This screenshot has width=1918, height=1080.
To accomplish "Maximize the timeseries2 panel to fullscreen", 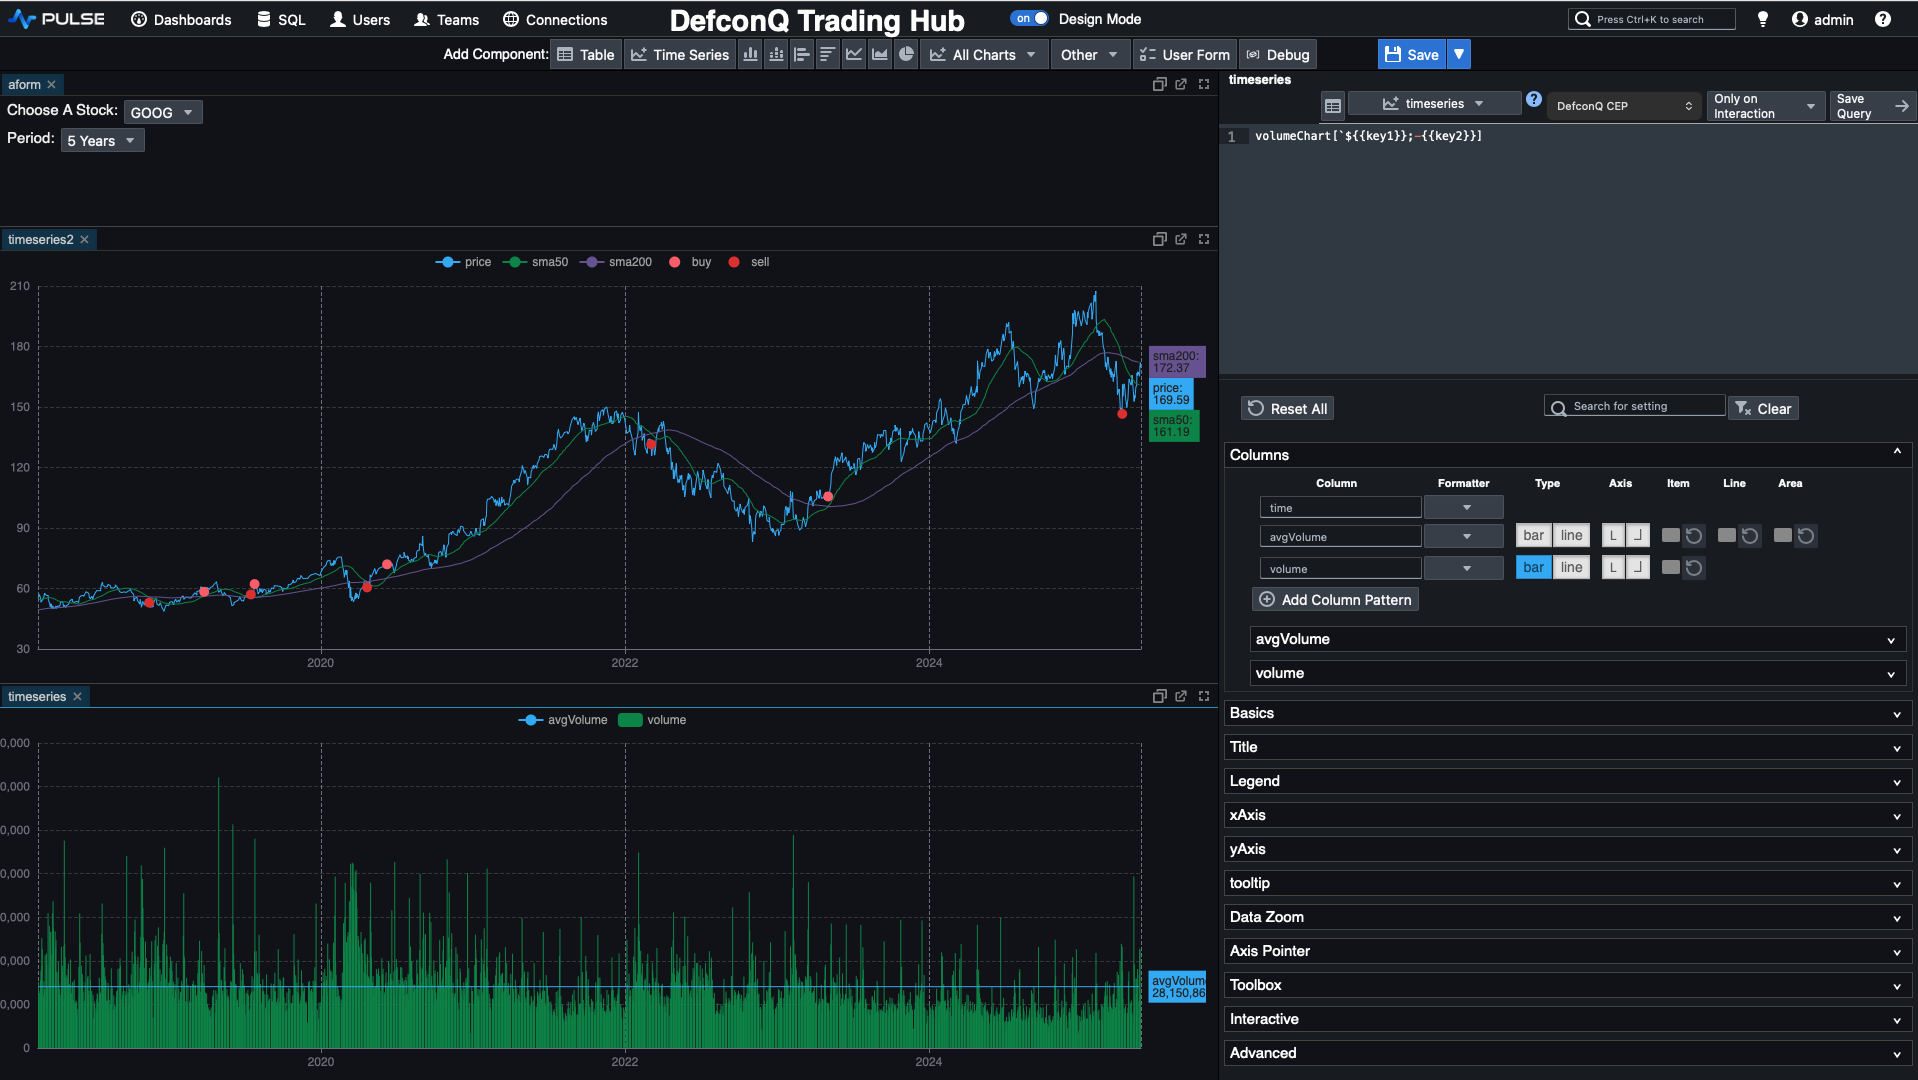I will pyautogui.click(x=1204, y=239).
